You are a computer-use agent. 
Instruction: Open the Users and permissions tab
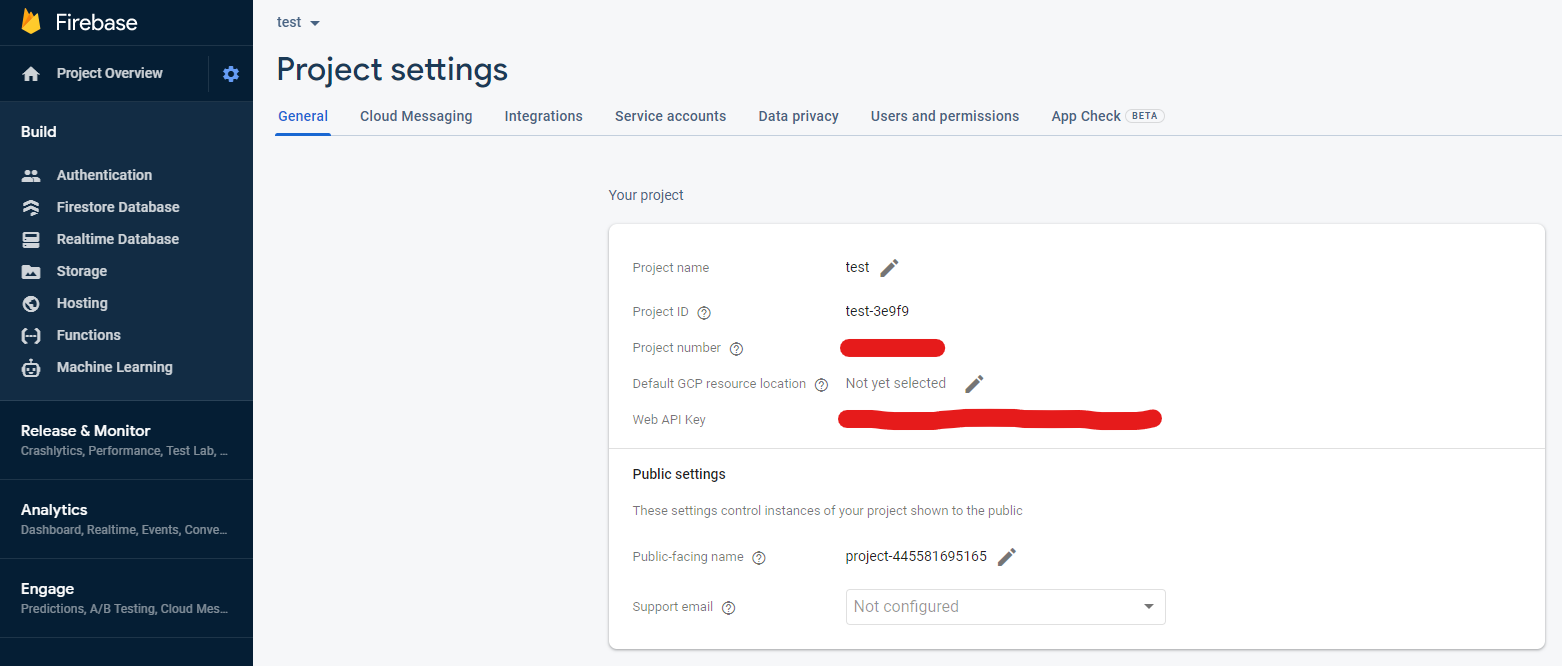[944, 116]
